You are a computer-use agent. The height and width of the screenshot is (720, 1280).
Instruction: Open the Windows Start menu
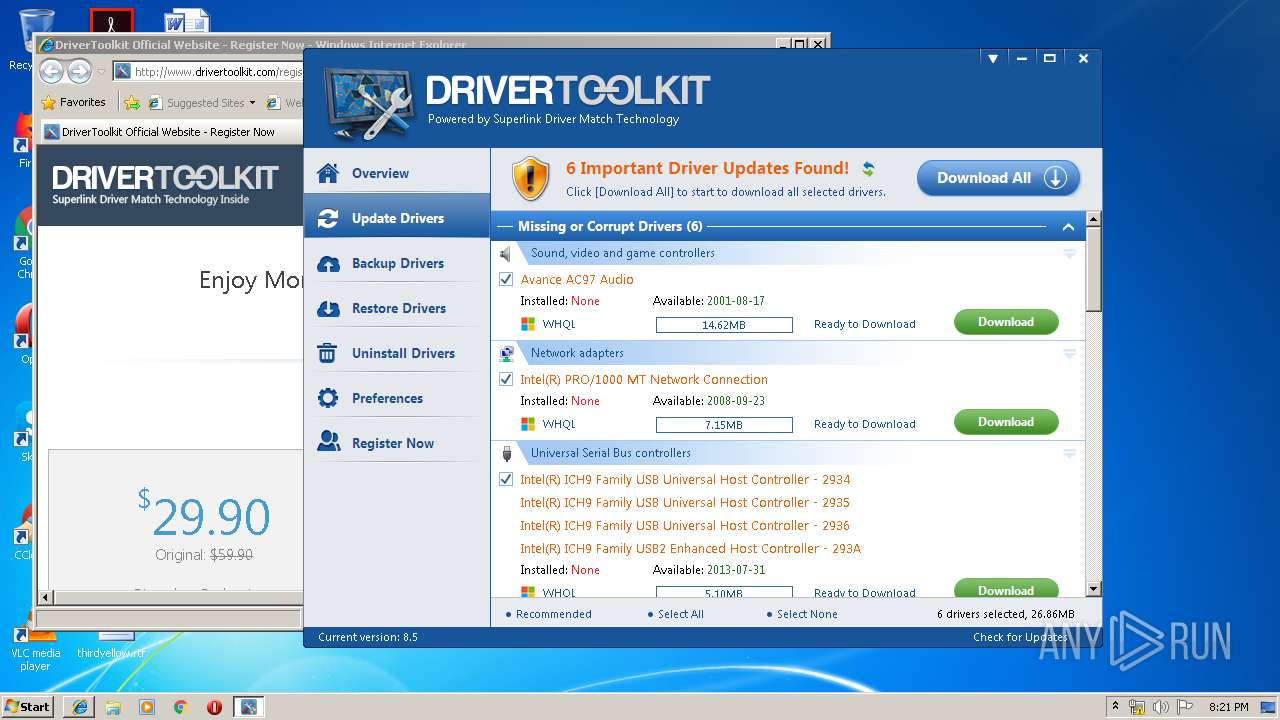point(27,706)
